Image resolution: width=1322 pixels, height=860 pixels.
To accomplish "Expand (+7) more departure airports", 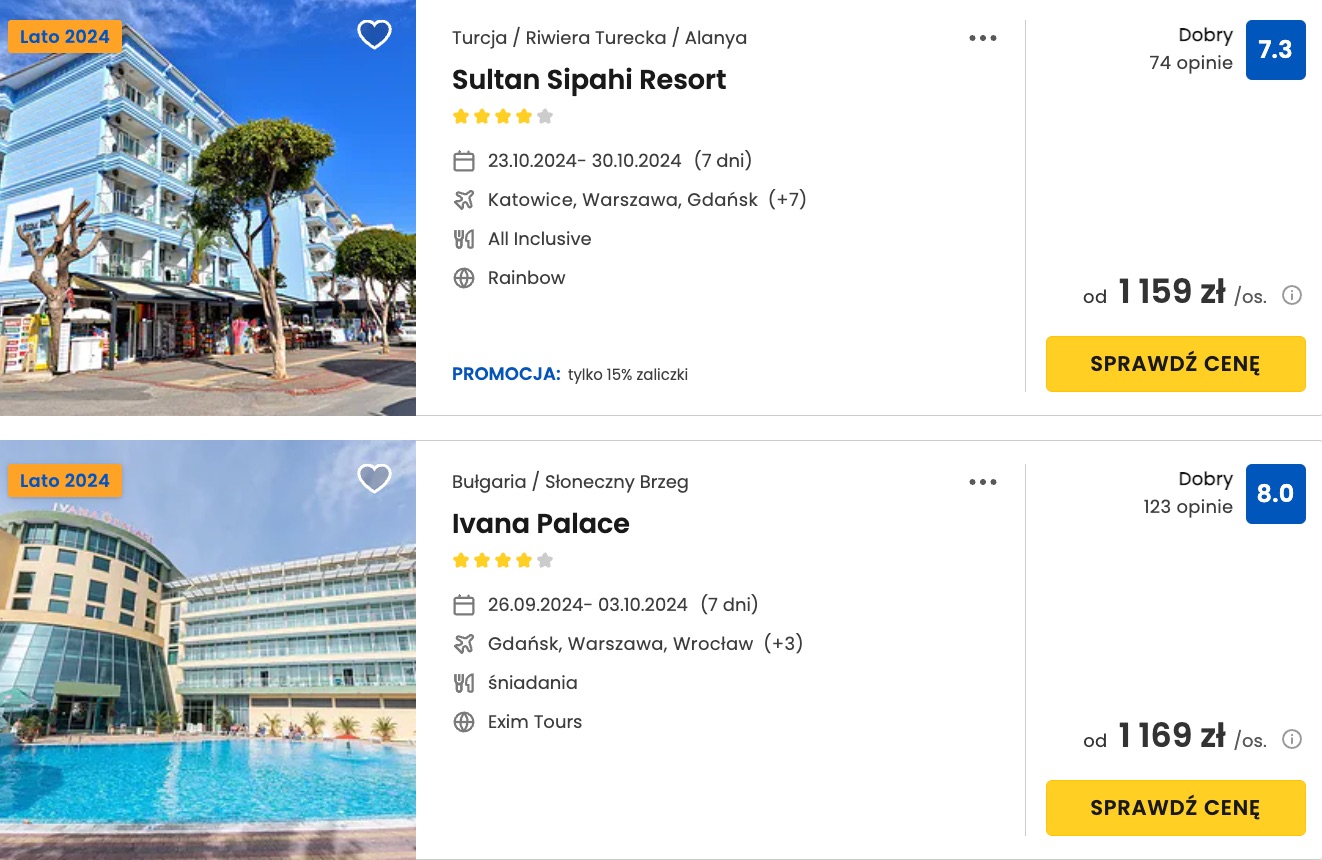I will [x=787, y=200].
